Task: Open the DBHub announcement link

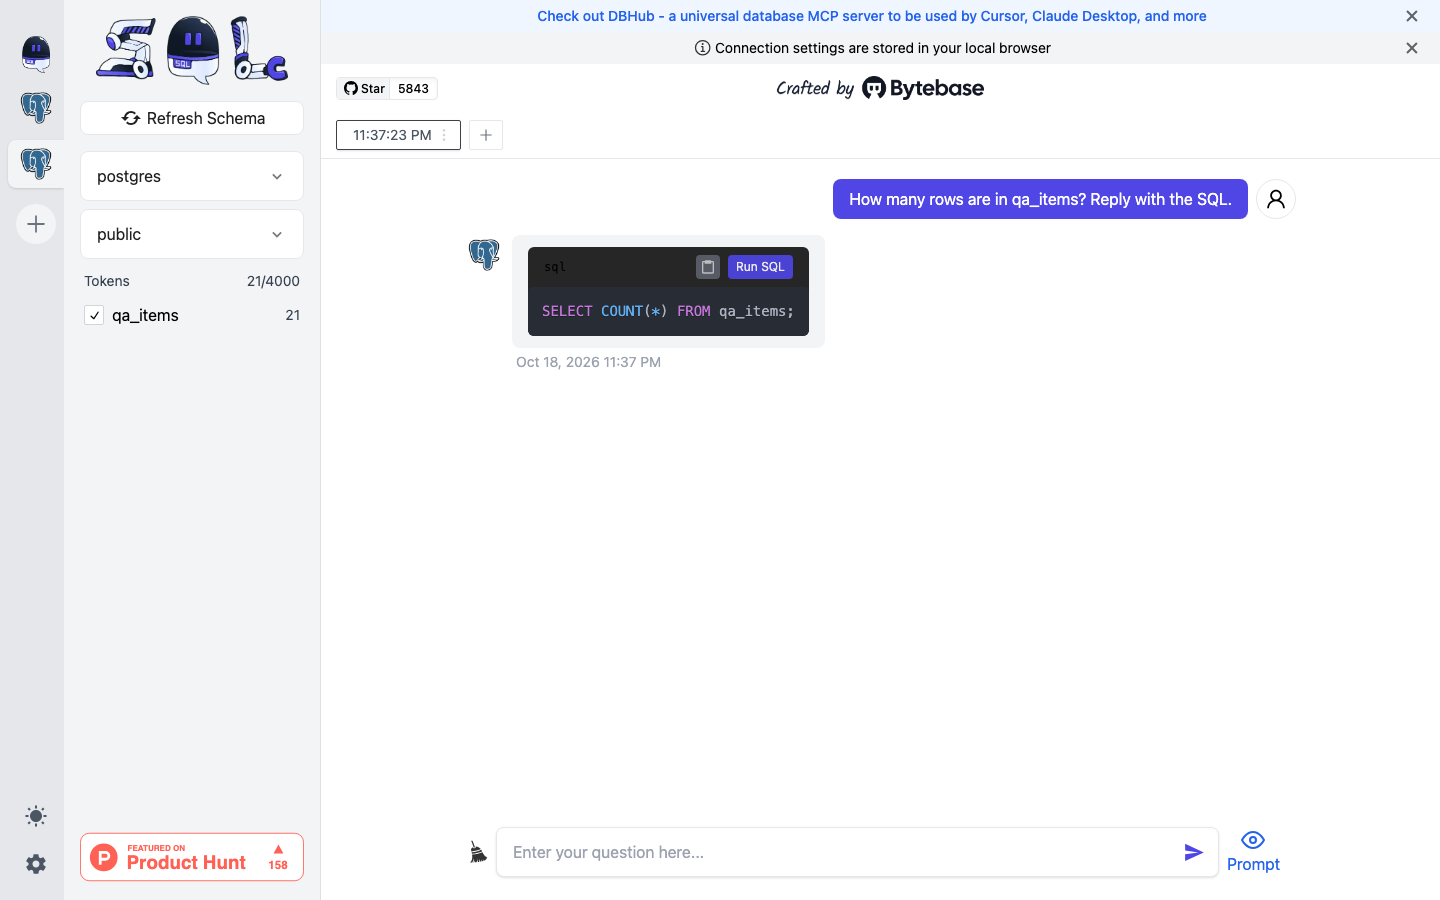Action: (x=872, y=16)
